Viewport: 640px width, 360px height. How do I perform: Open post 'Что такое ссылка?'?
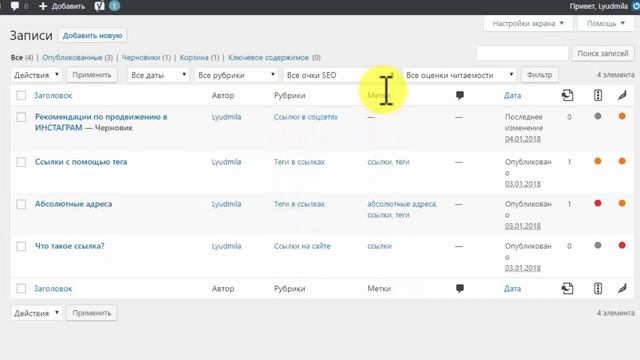click(70, 246)
